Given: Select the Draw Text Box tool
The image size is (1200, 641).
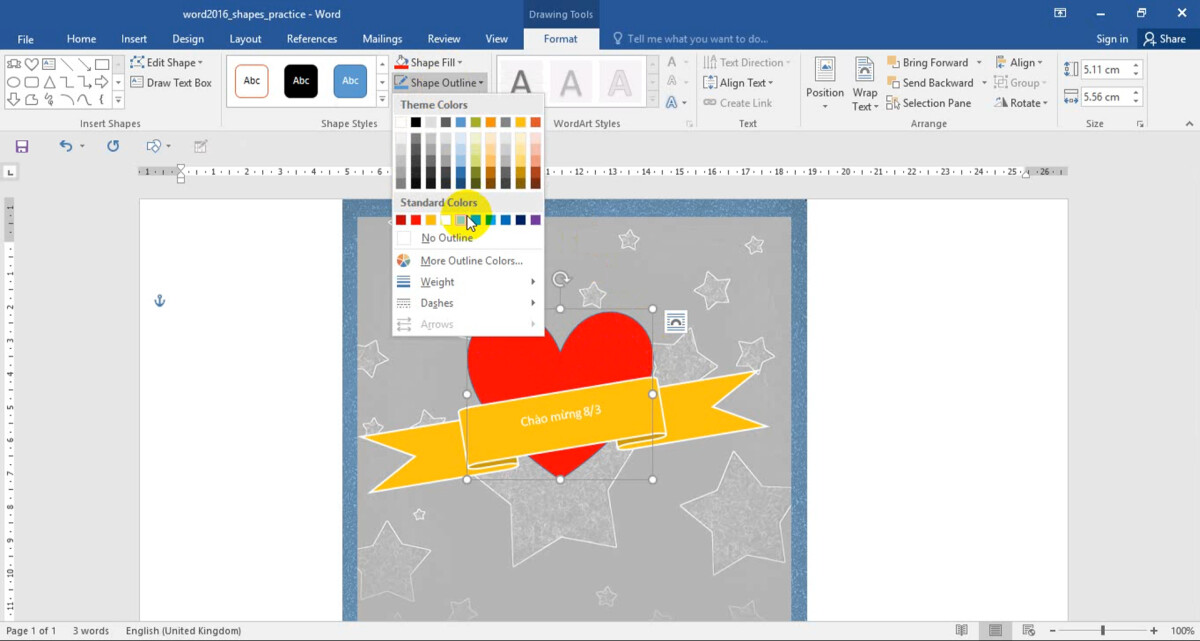Looking at the screenshot, I should [x=170, y=83].
